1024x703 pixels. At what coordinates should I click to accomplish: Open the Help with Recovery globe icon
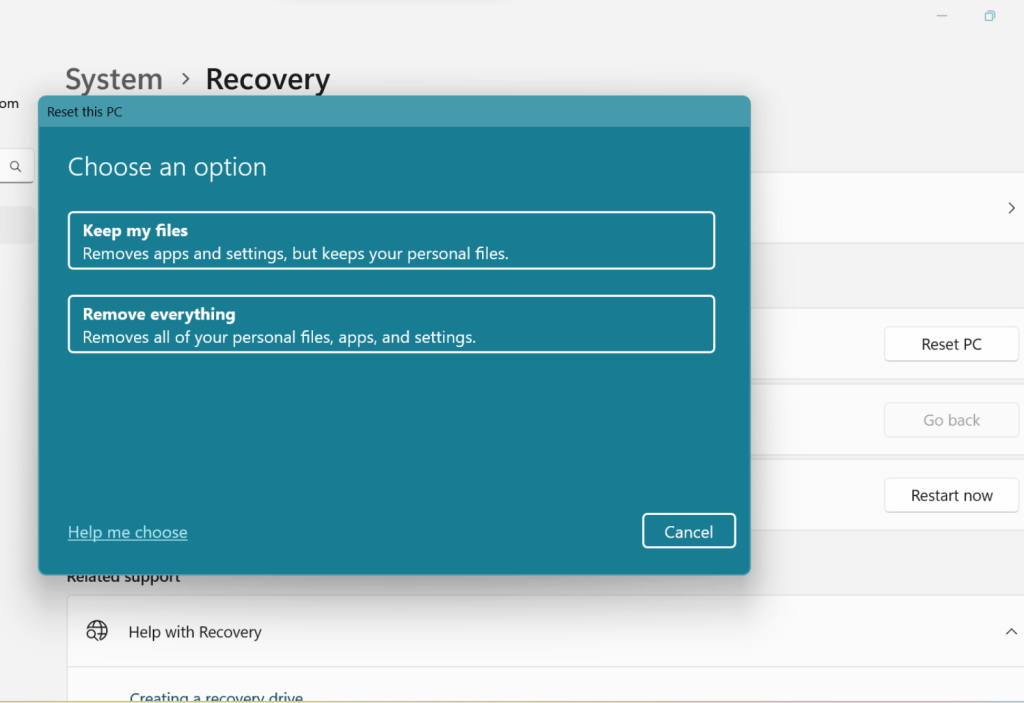[97, 631]
